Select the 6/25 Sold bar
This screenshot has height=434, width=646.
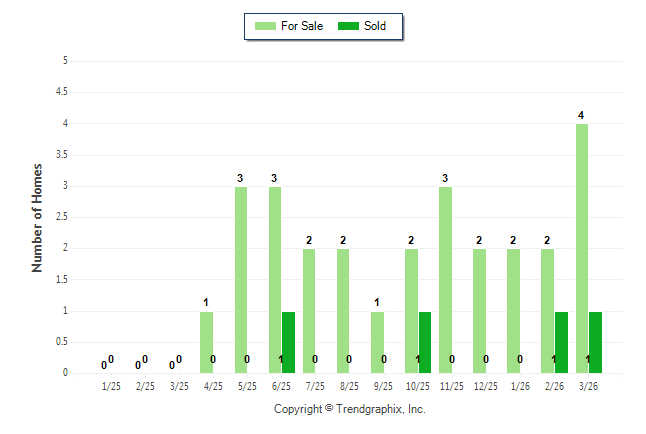(x=288, y=342)
